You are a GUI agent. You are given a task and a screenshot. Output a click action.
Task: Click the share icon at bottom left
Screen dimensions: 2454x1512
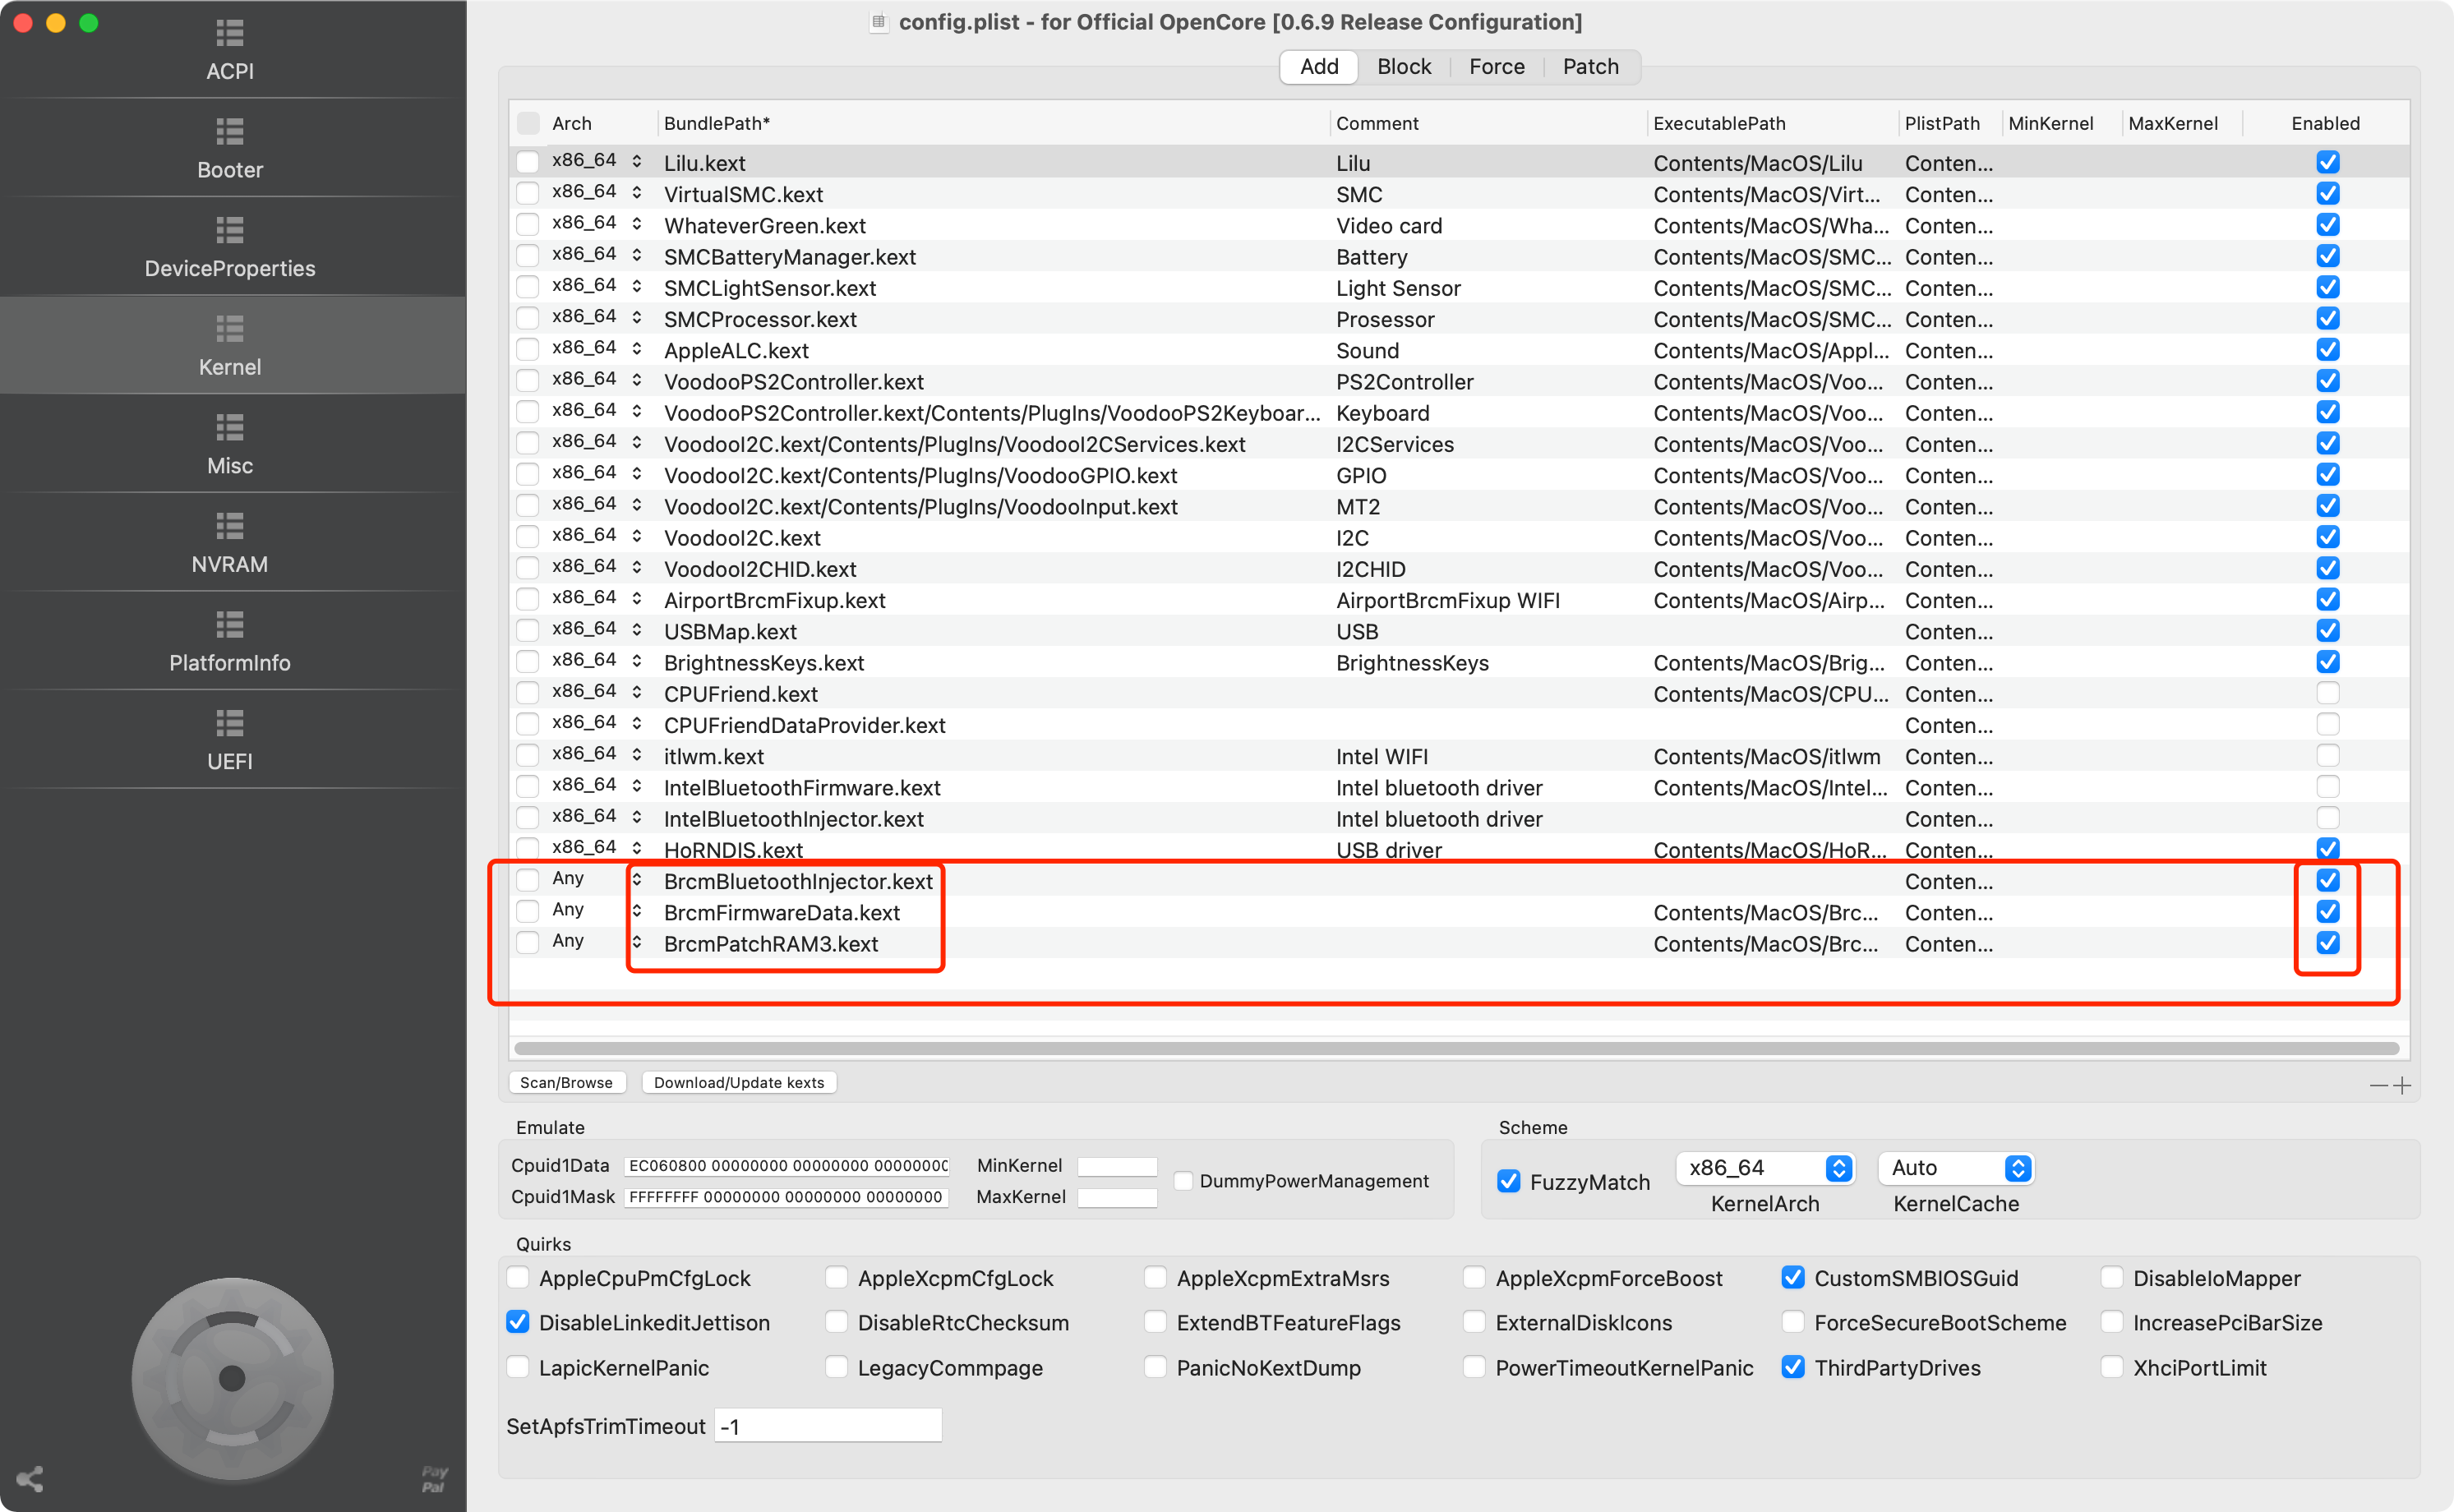tap(31, 1480)
